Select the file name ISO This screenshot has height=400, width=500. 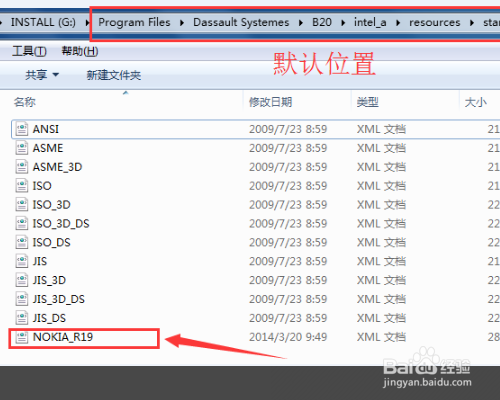[x=42, y=186]
